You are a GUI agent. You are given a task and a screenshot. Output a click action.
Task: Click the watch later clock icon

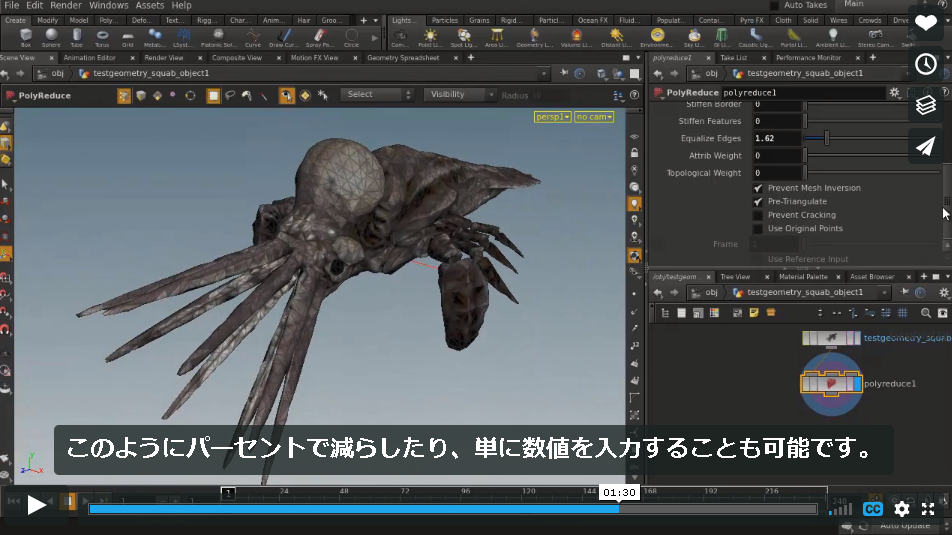coord(925,64)
